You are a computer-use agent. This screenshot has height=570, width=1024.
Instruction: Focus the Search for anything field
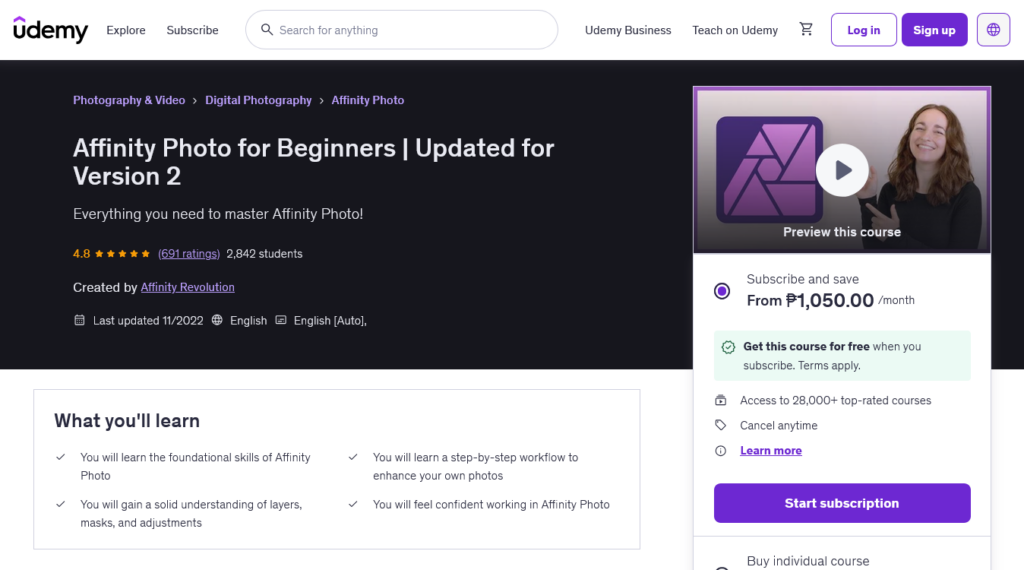pos(401,30)
